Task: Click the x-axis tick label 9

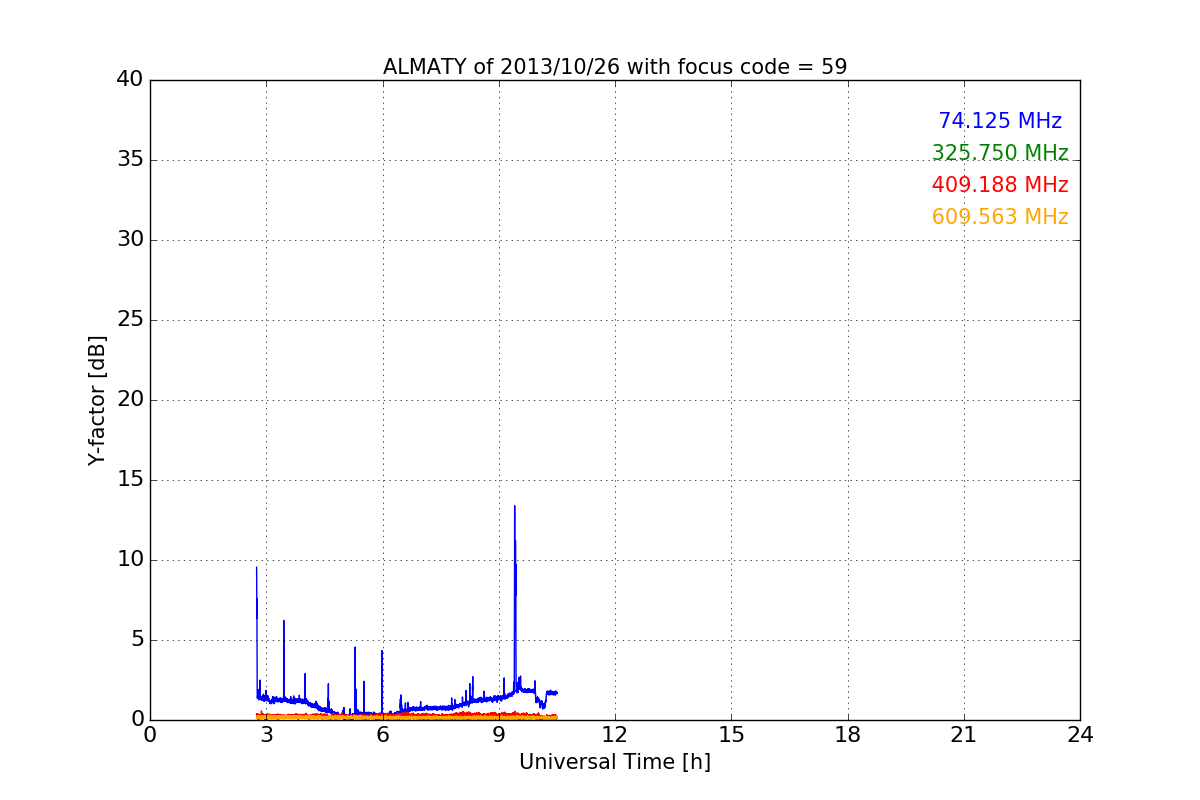Action: point(499,735)
